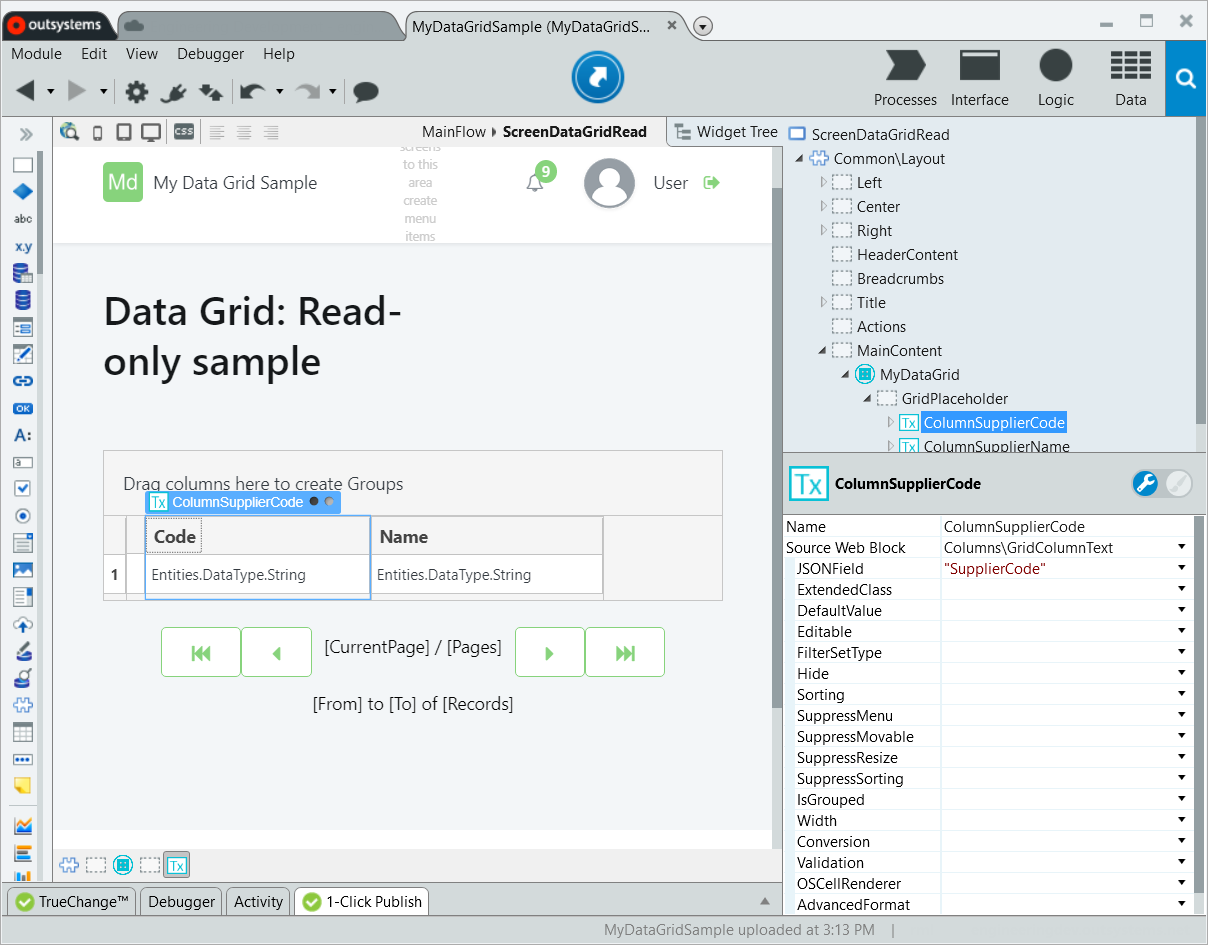Switch to the Activity tab at bottom
This screenshot has width=1208, height=945.
pyautogui.click(x=257, y=901)
